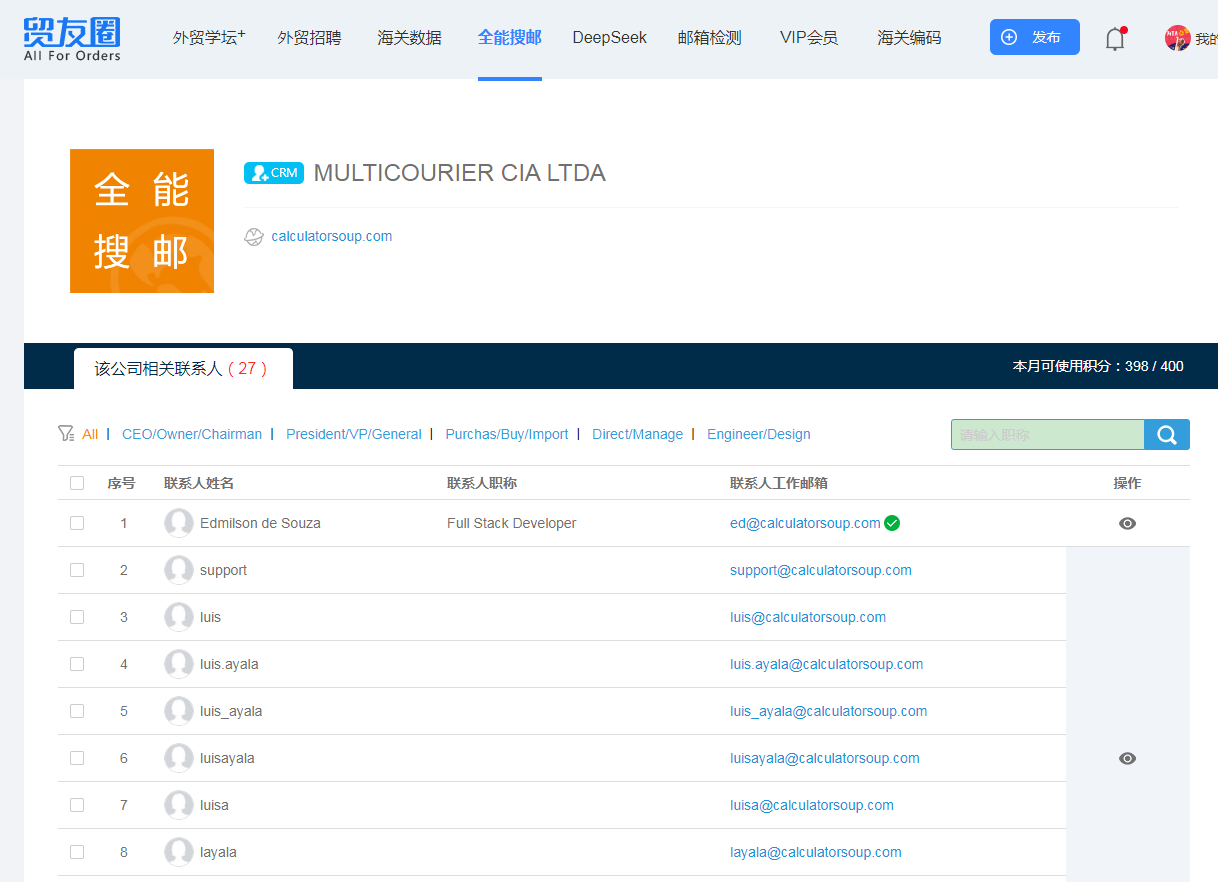The width and height of the screenshot is (1218, 882).
Task: Click eye icon in the luisayala row
Action: point(1127,758)
